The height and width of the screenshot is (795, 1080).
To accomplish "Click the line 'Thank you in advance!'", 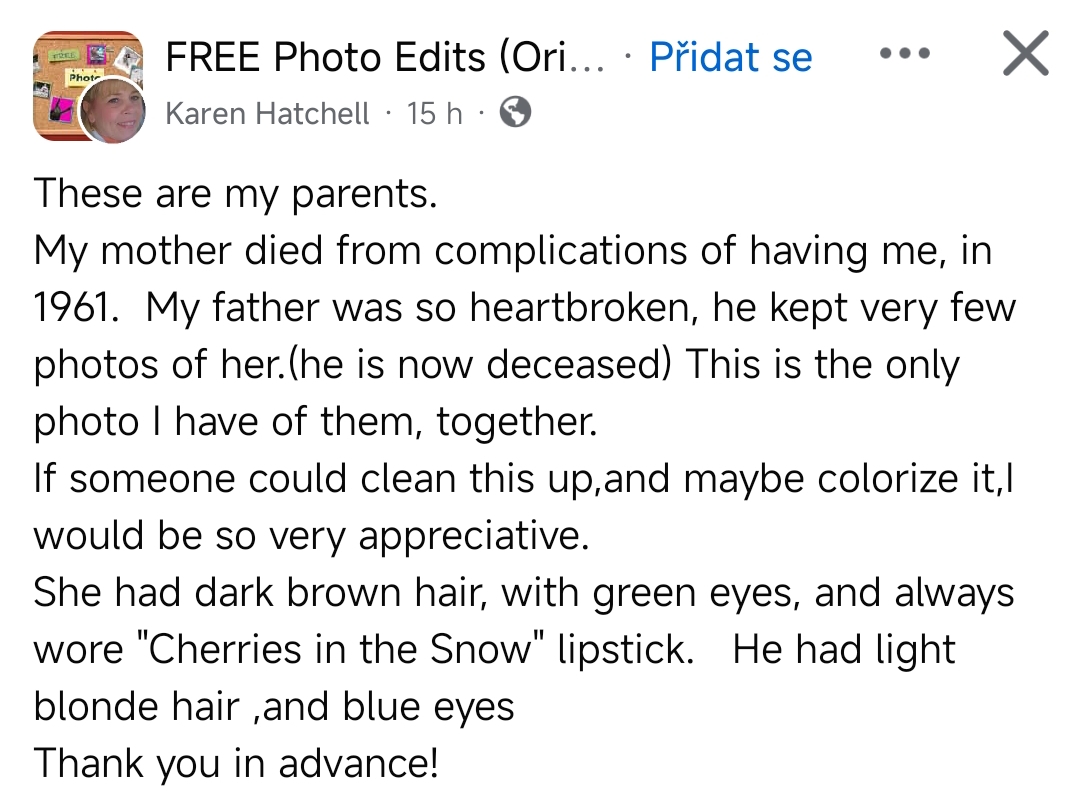I will pyautogui.click(x=236, y=763).
